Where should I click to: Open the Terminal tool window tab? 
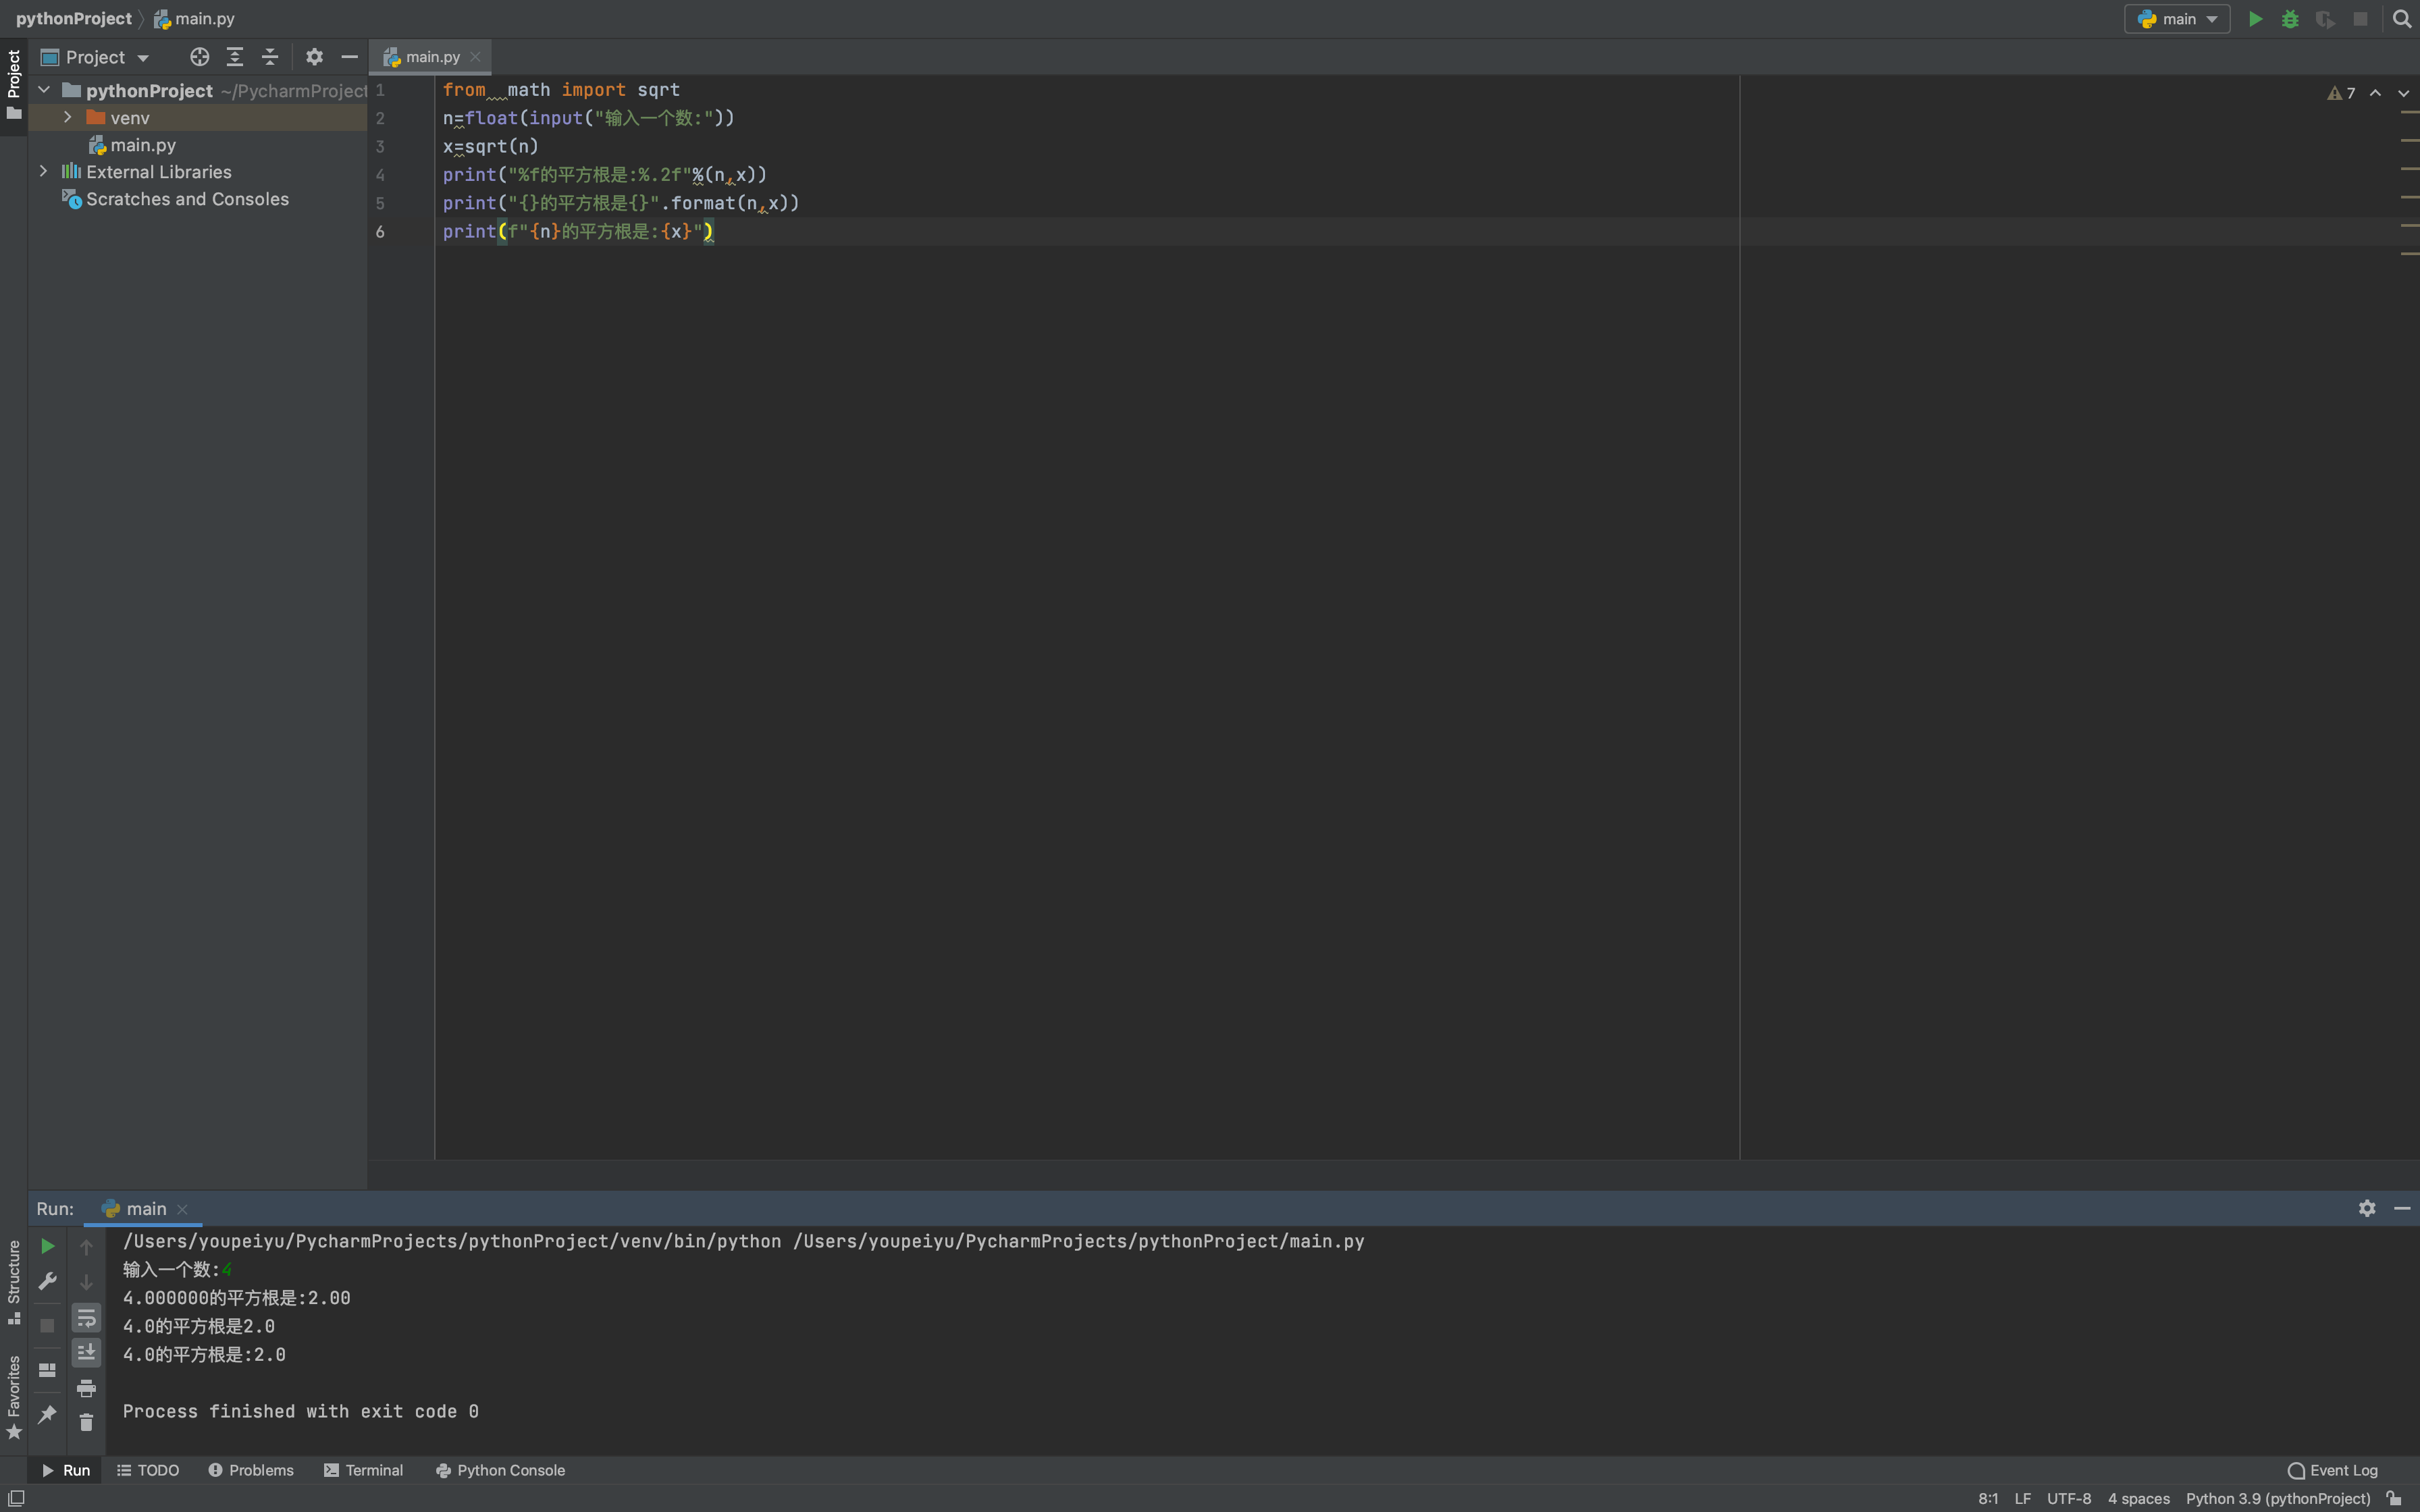click(x=363, y=1470)
